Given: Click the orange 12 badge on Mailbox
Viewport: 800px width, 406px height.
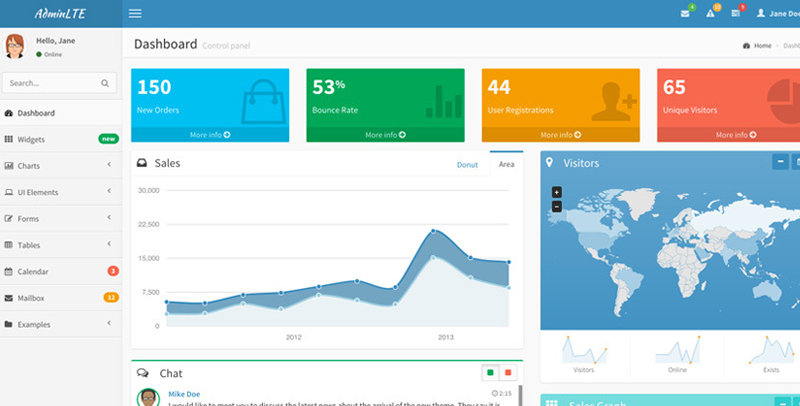Looking at the screenshot, I should [111, 297].
